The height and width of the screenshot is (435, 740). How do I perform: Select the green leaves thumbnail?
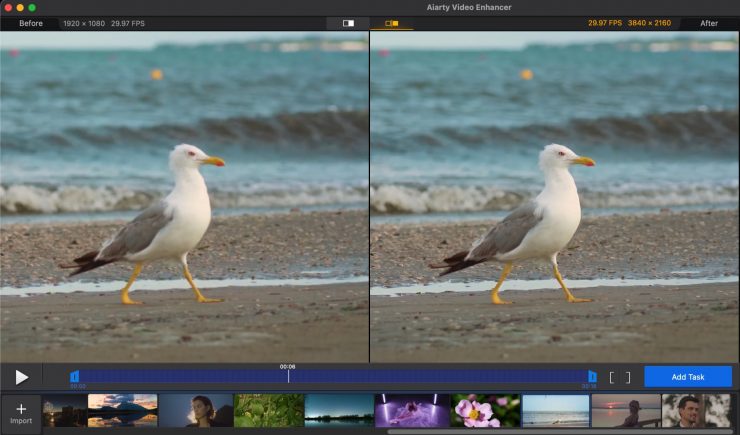(x=269, y=410)
